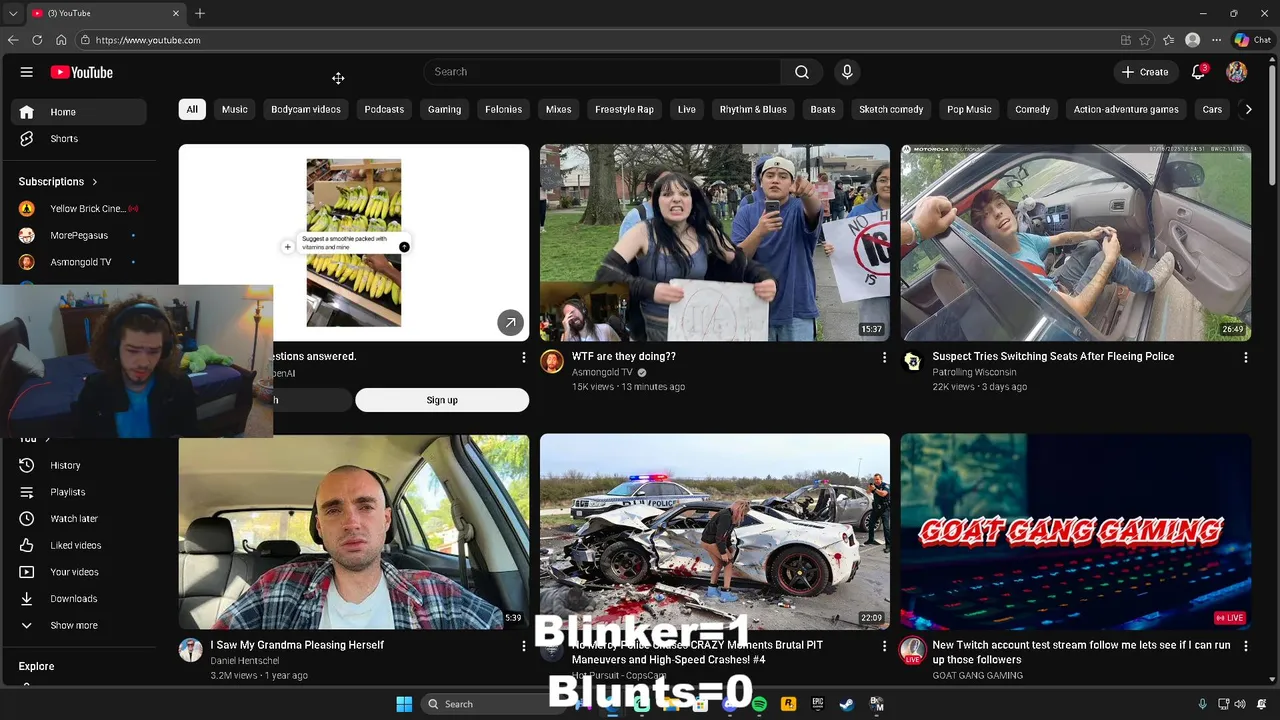Open the ad external link arrow
This screenshot has height=720, width=1280.
pos(510,322)
